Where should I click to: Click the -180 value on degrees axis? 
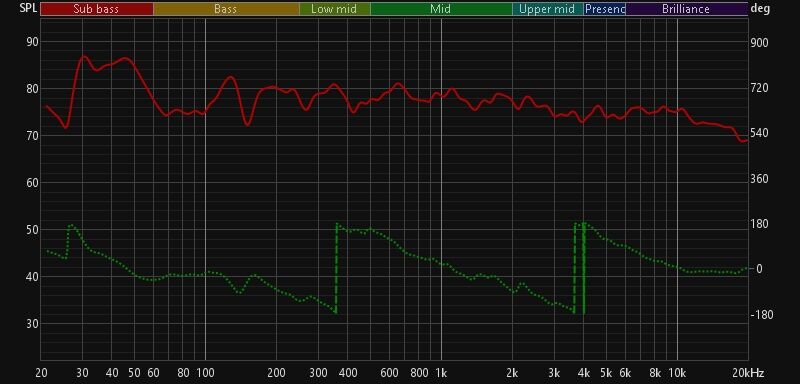pyautogui.click(x=762, y=315)
